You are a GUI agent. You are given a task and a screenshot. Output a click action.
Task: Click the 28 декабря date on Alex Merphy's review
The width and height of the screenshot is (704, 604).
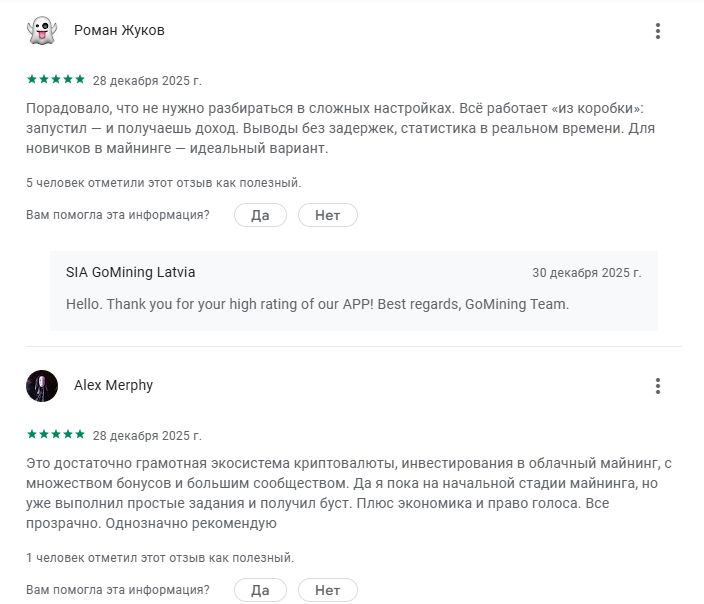pos(147,436)
